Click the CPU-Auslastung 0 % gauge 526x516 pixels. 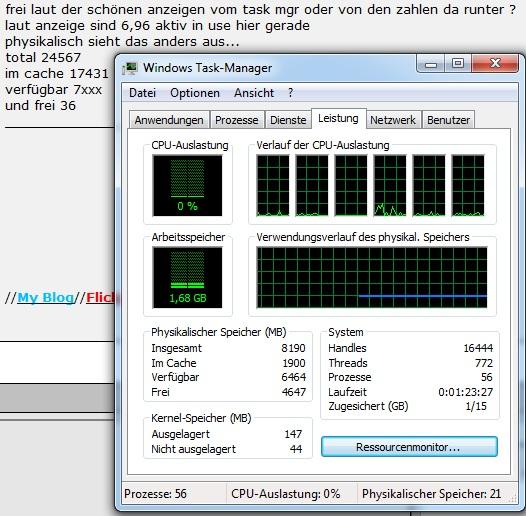pos(188,186)
